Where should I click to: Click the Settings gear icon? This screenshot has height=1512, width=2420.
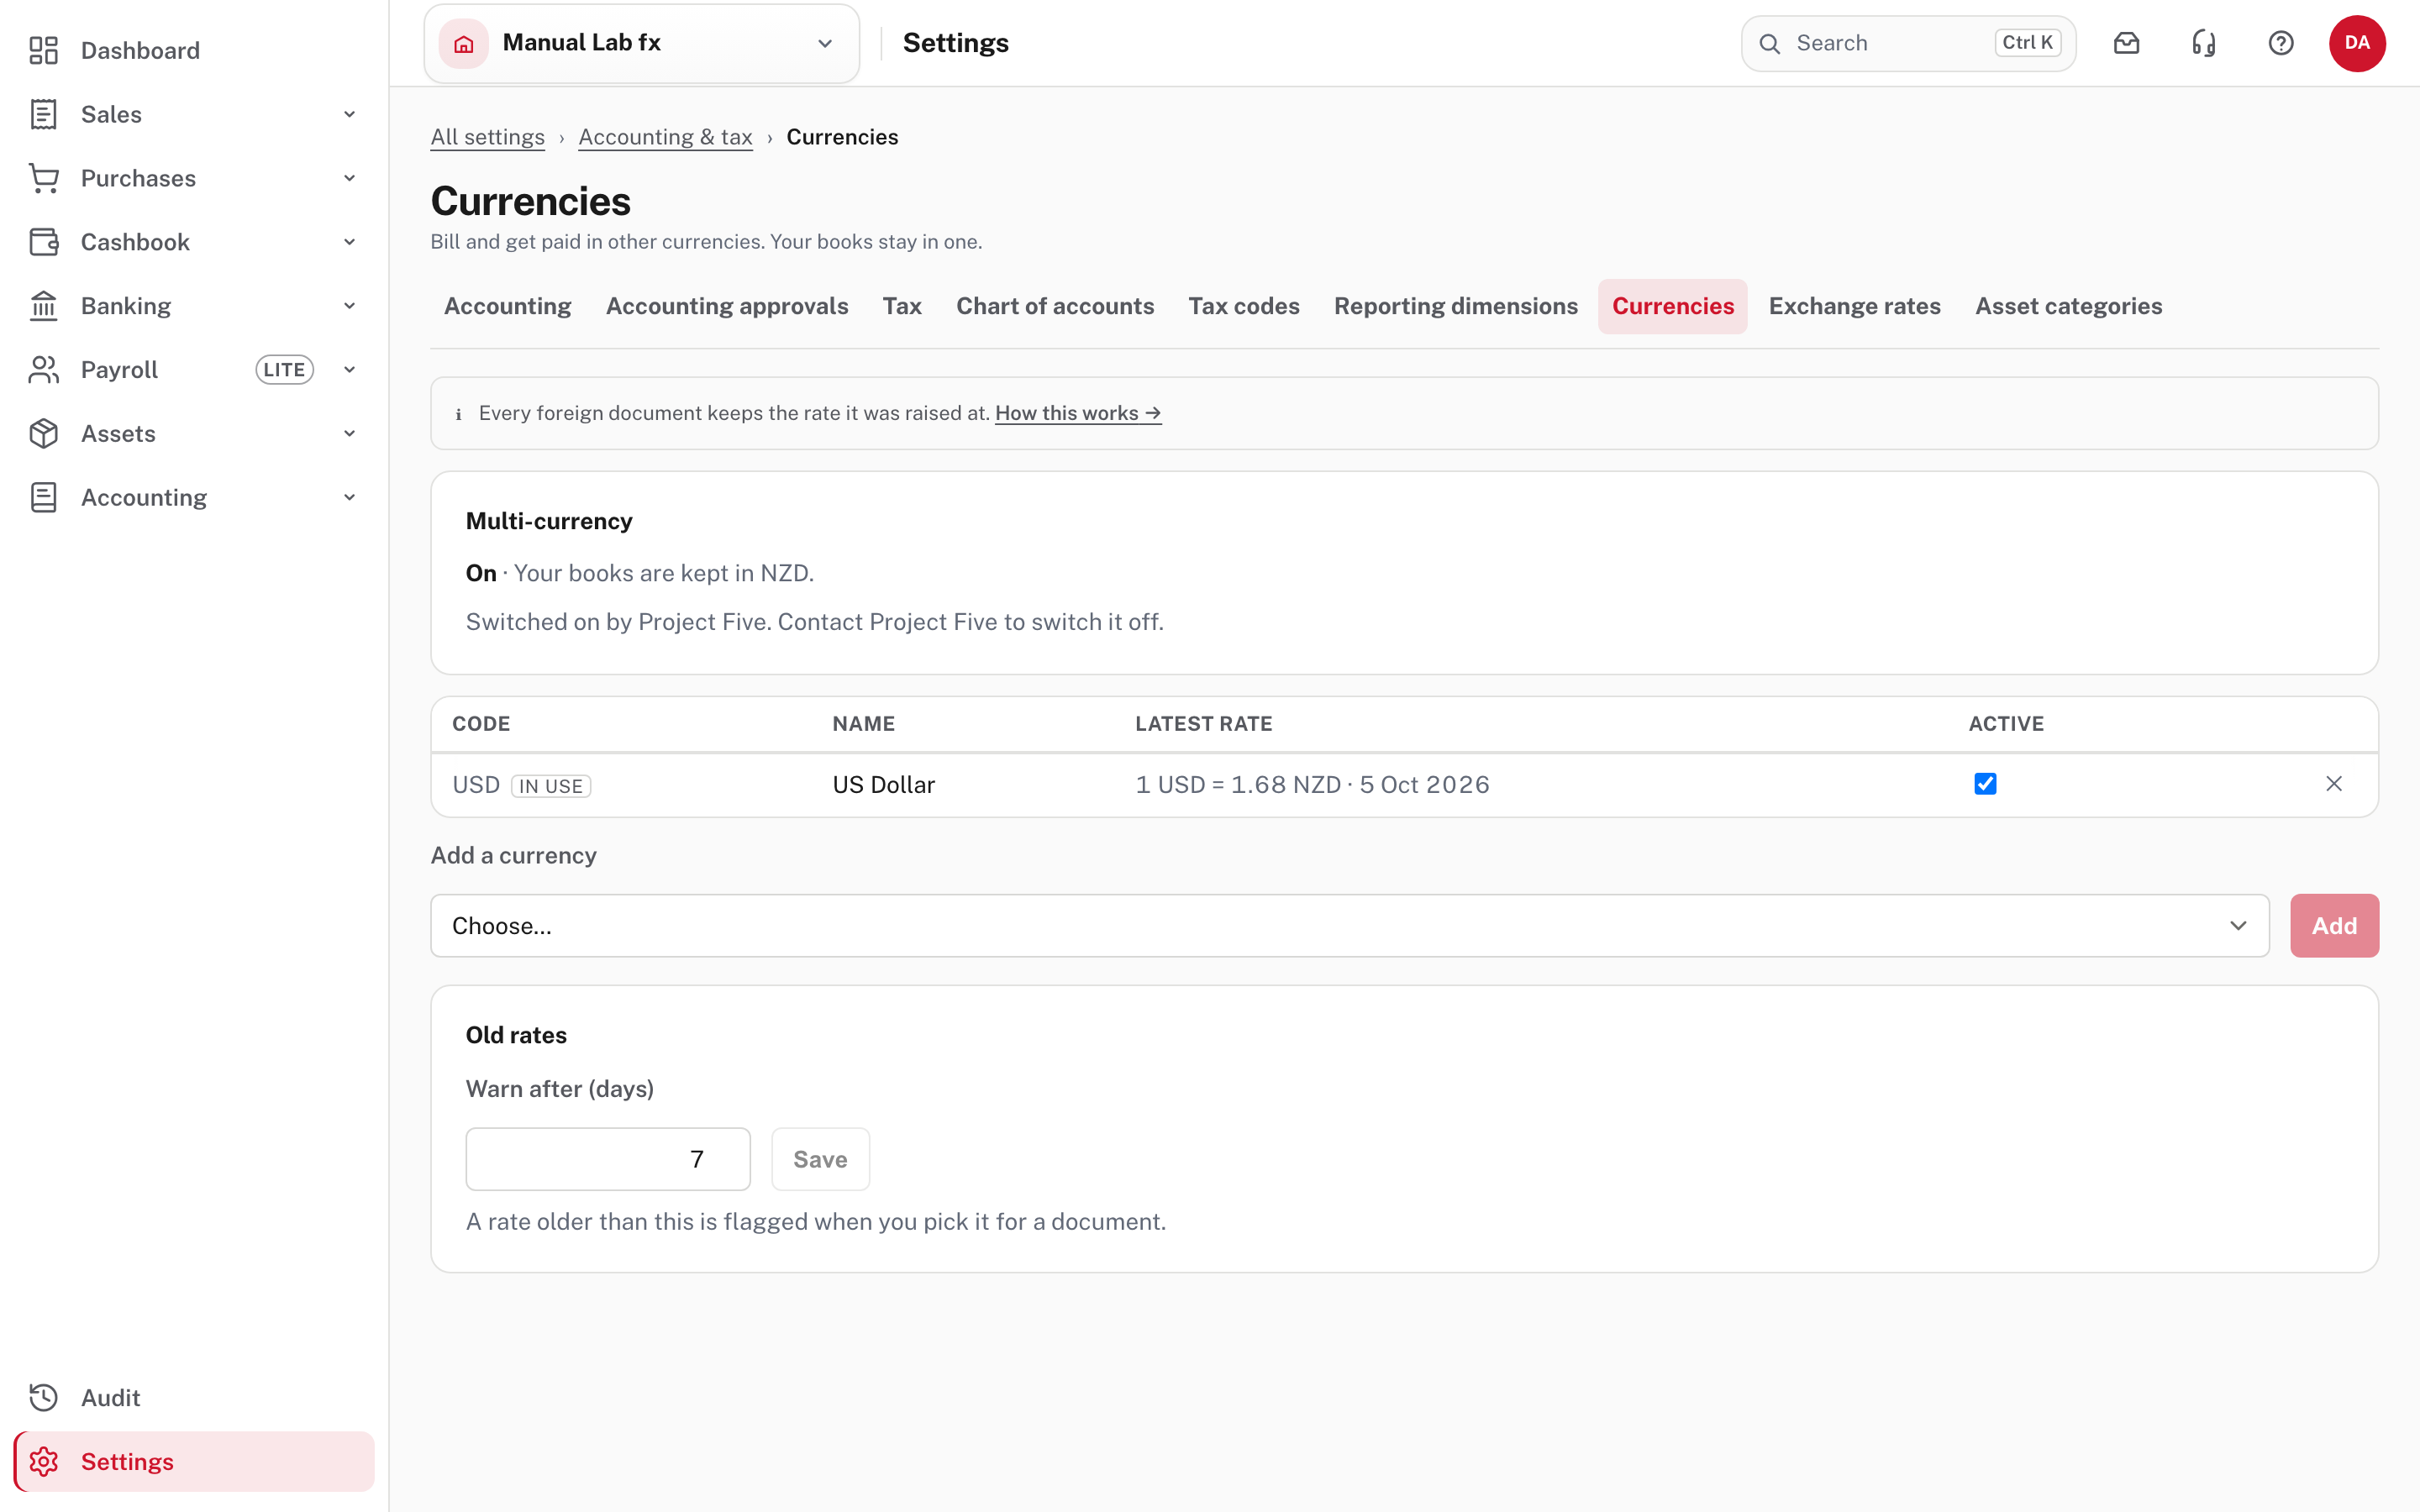(43, 1462)
